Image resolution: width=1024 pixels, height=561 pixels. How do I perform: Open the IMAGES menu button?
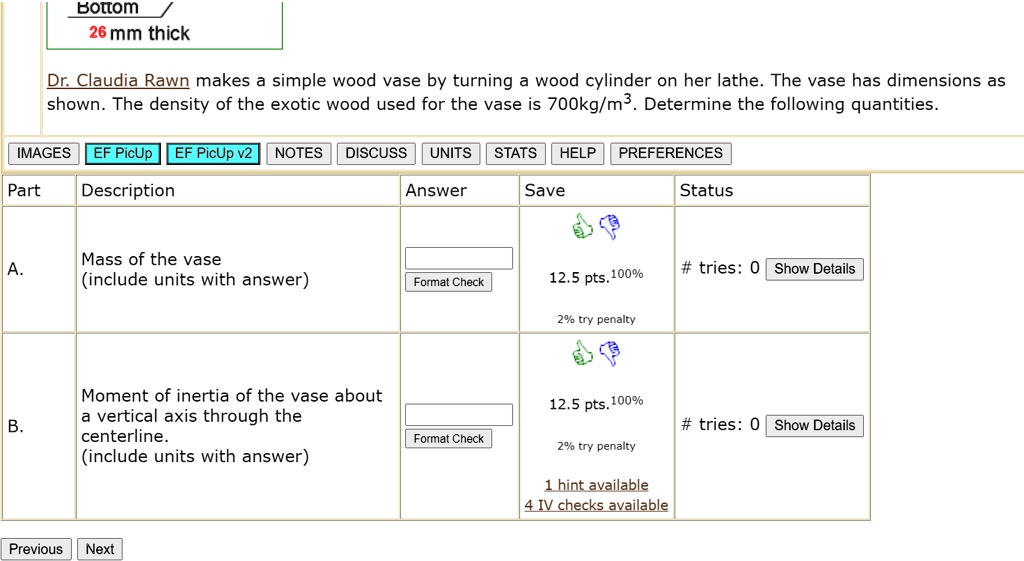pos(44,153)
